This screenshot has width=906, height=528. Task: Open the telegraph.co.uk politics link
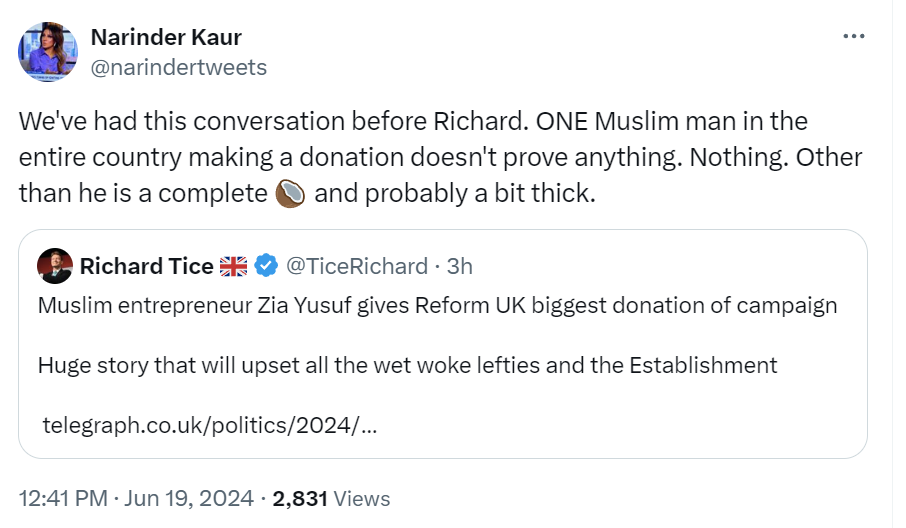click(209, 425)
